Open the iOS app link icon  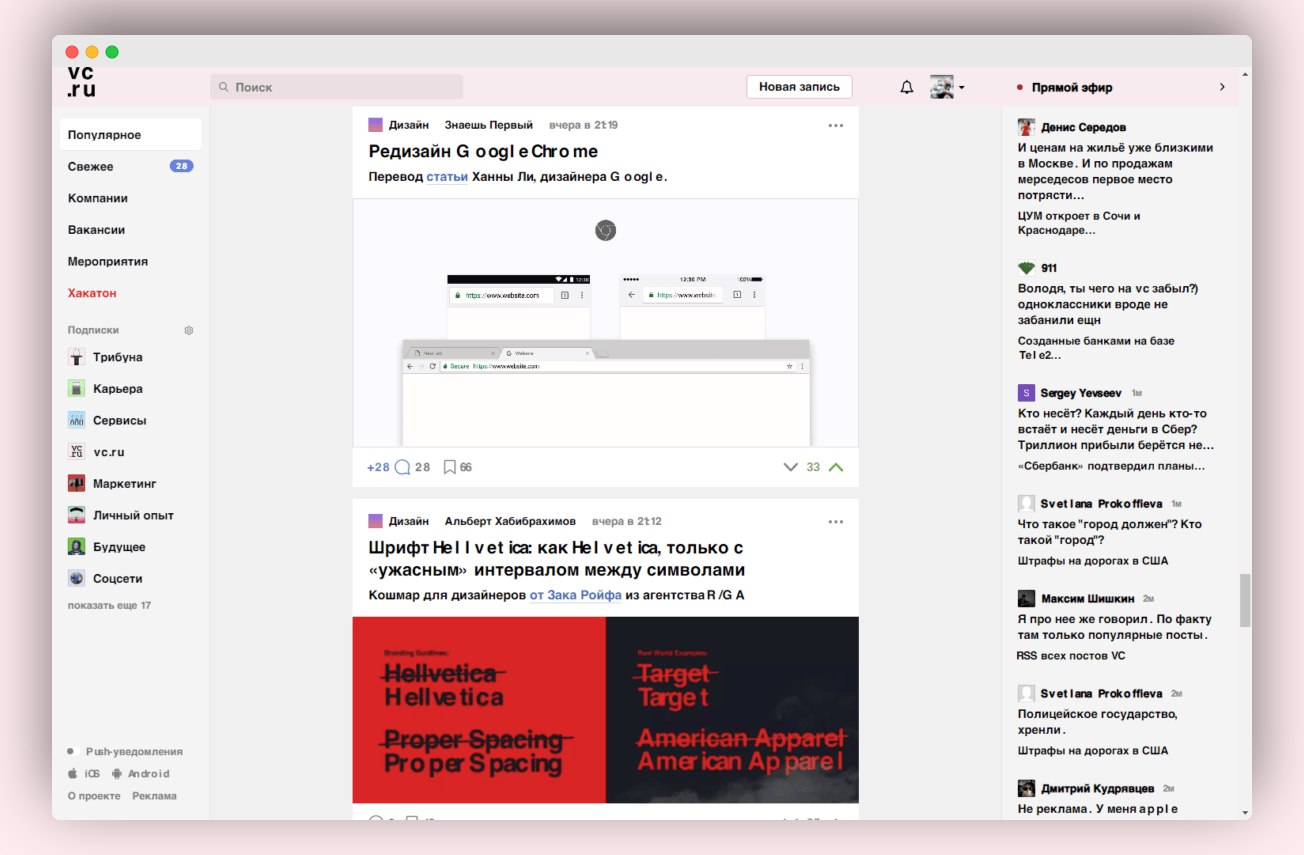(72, 773)
